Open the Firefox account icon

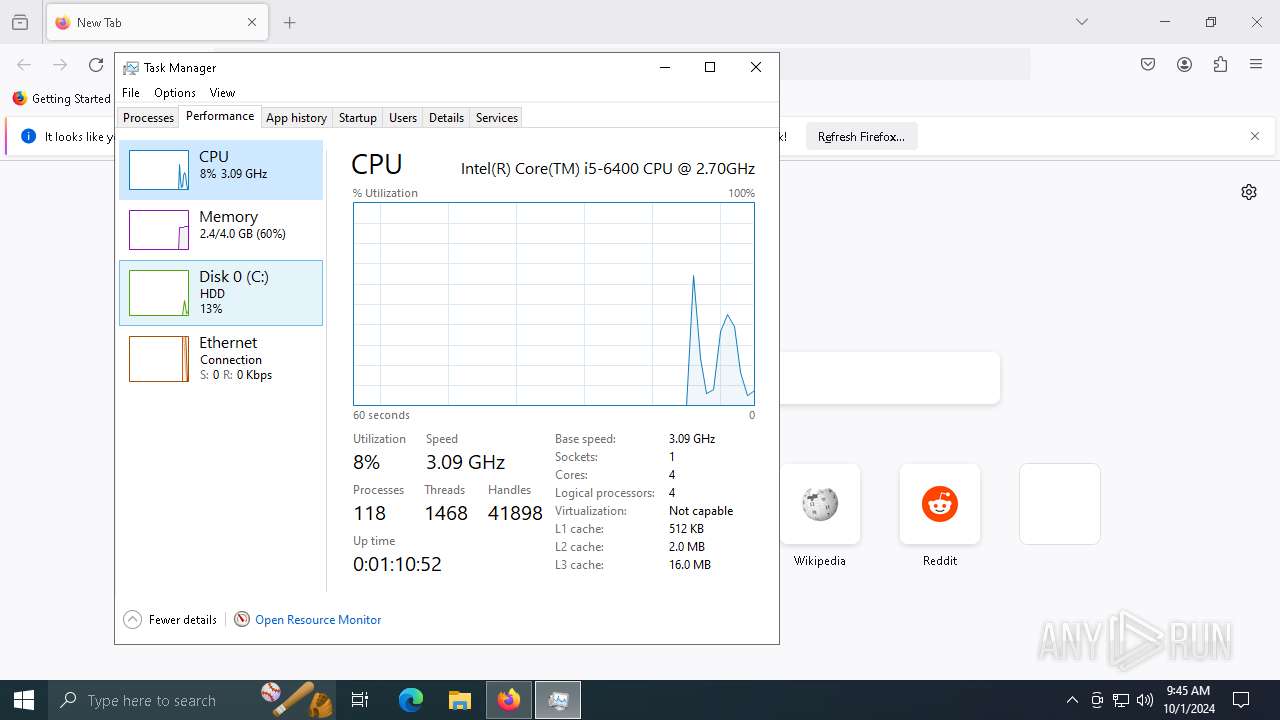pyautogui.click(x=1184, y=65)
